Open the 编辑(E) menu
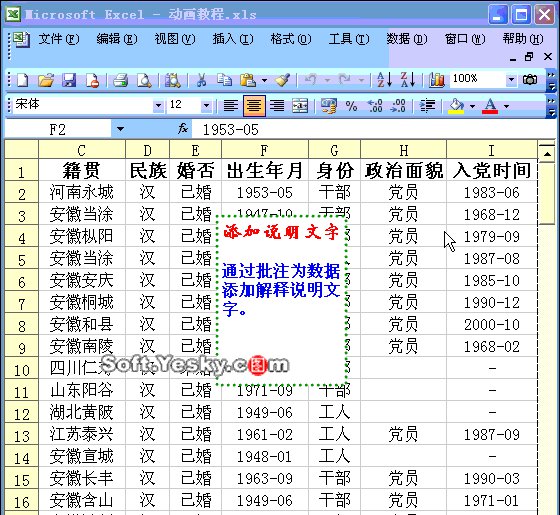Image resolution: width=560 pixels, height=515 pixels. (x=117, y=39)
